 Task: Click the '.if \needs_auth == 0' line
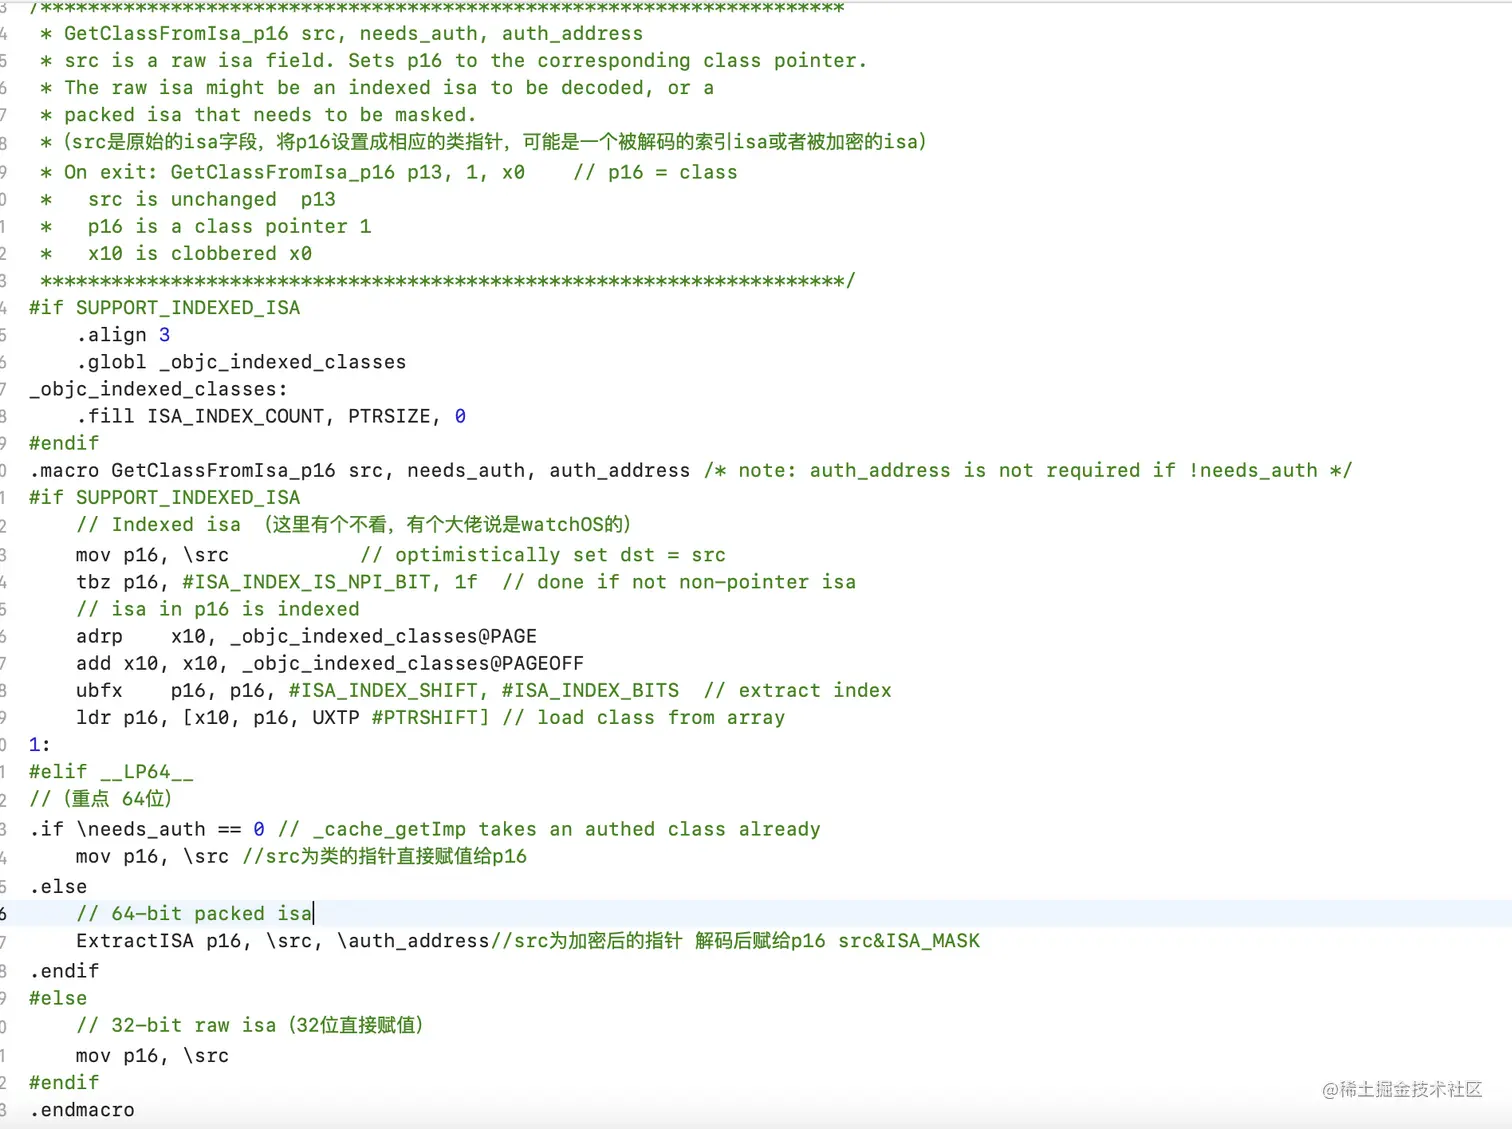pyautogui.click(x=425, y=829)
